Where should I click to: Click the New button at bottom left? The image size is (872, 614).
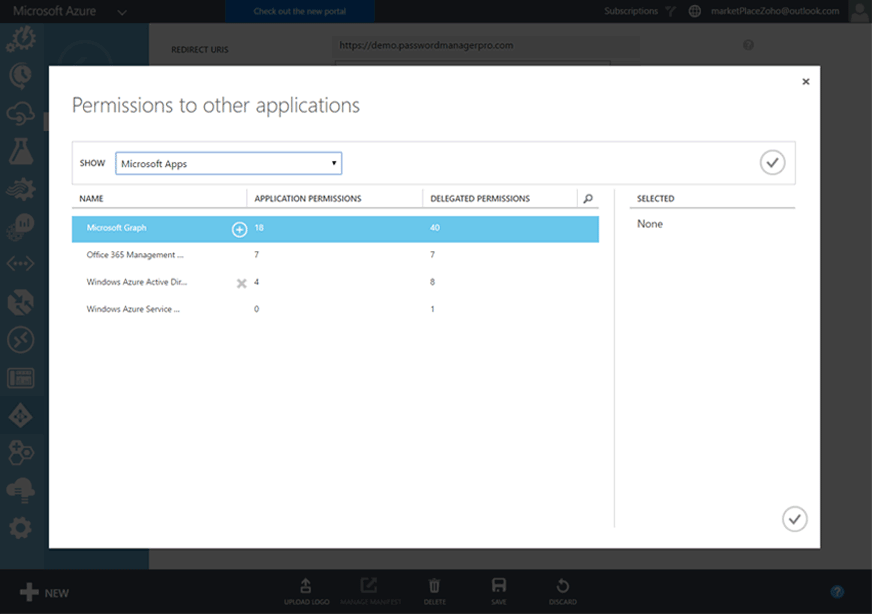point(45,592)
